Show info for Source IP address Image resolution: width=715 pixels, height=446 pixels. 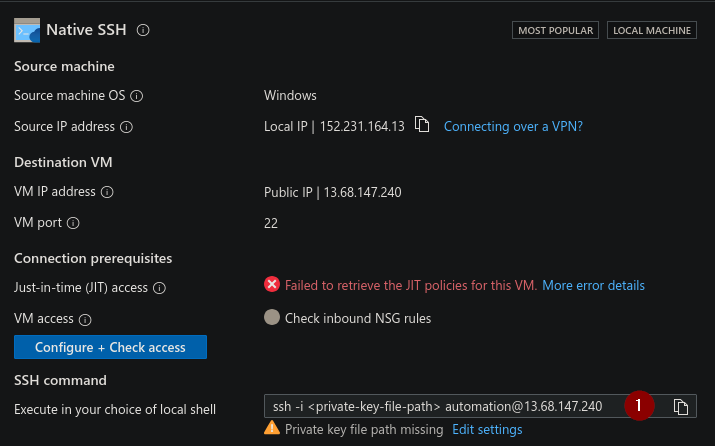coord(126,127)
